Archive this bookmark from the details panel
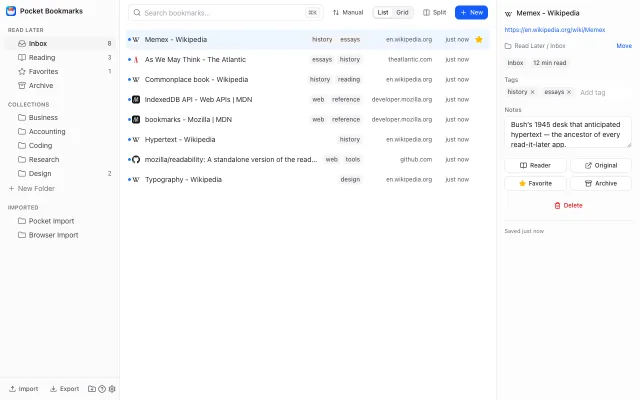 pyautogui.click(x=601, y=184)
